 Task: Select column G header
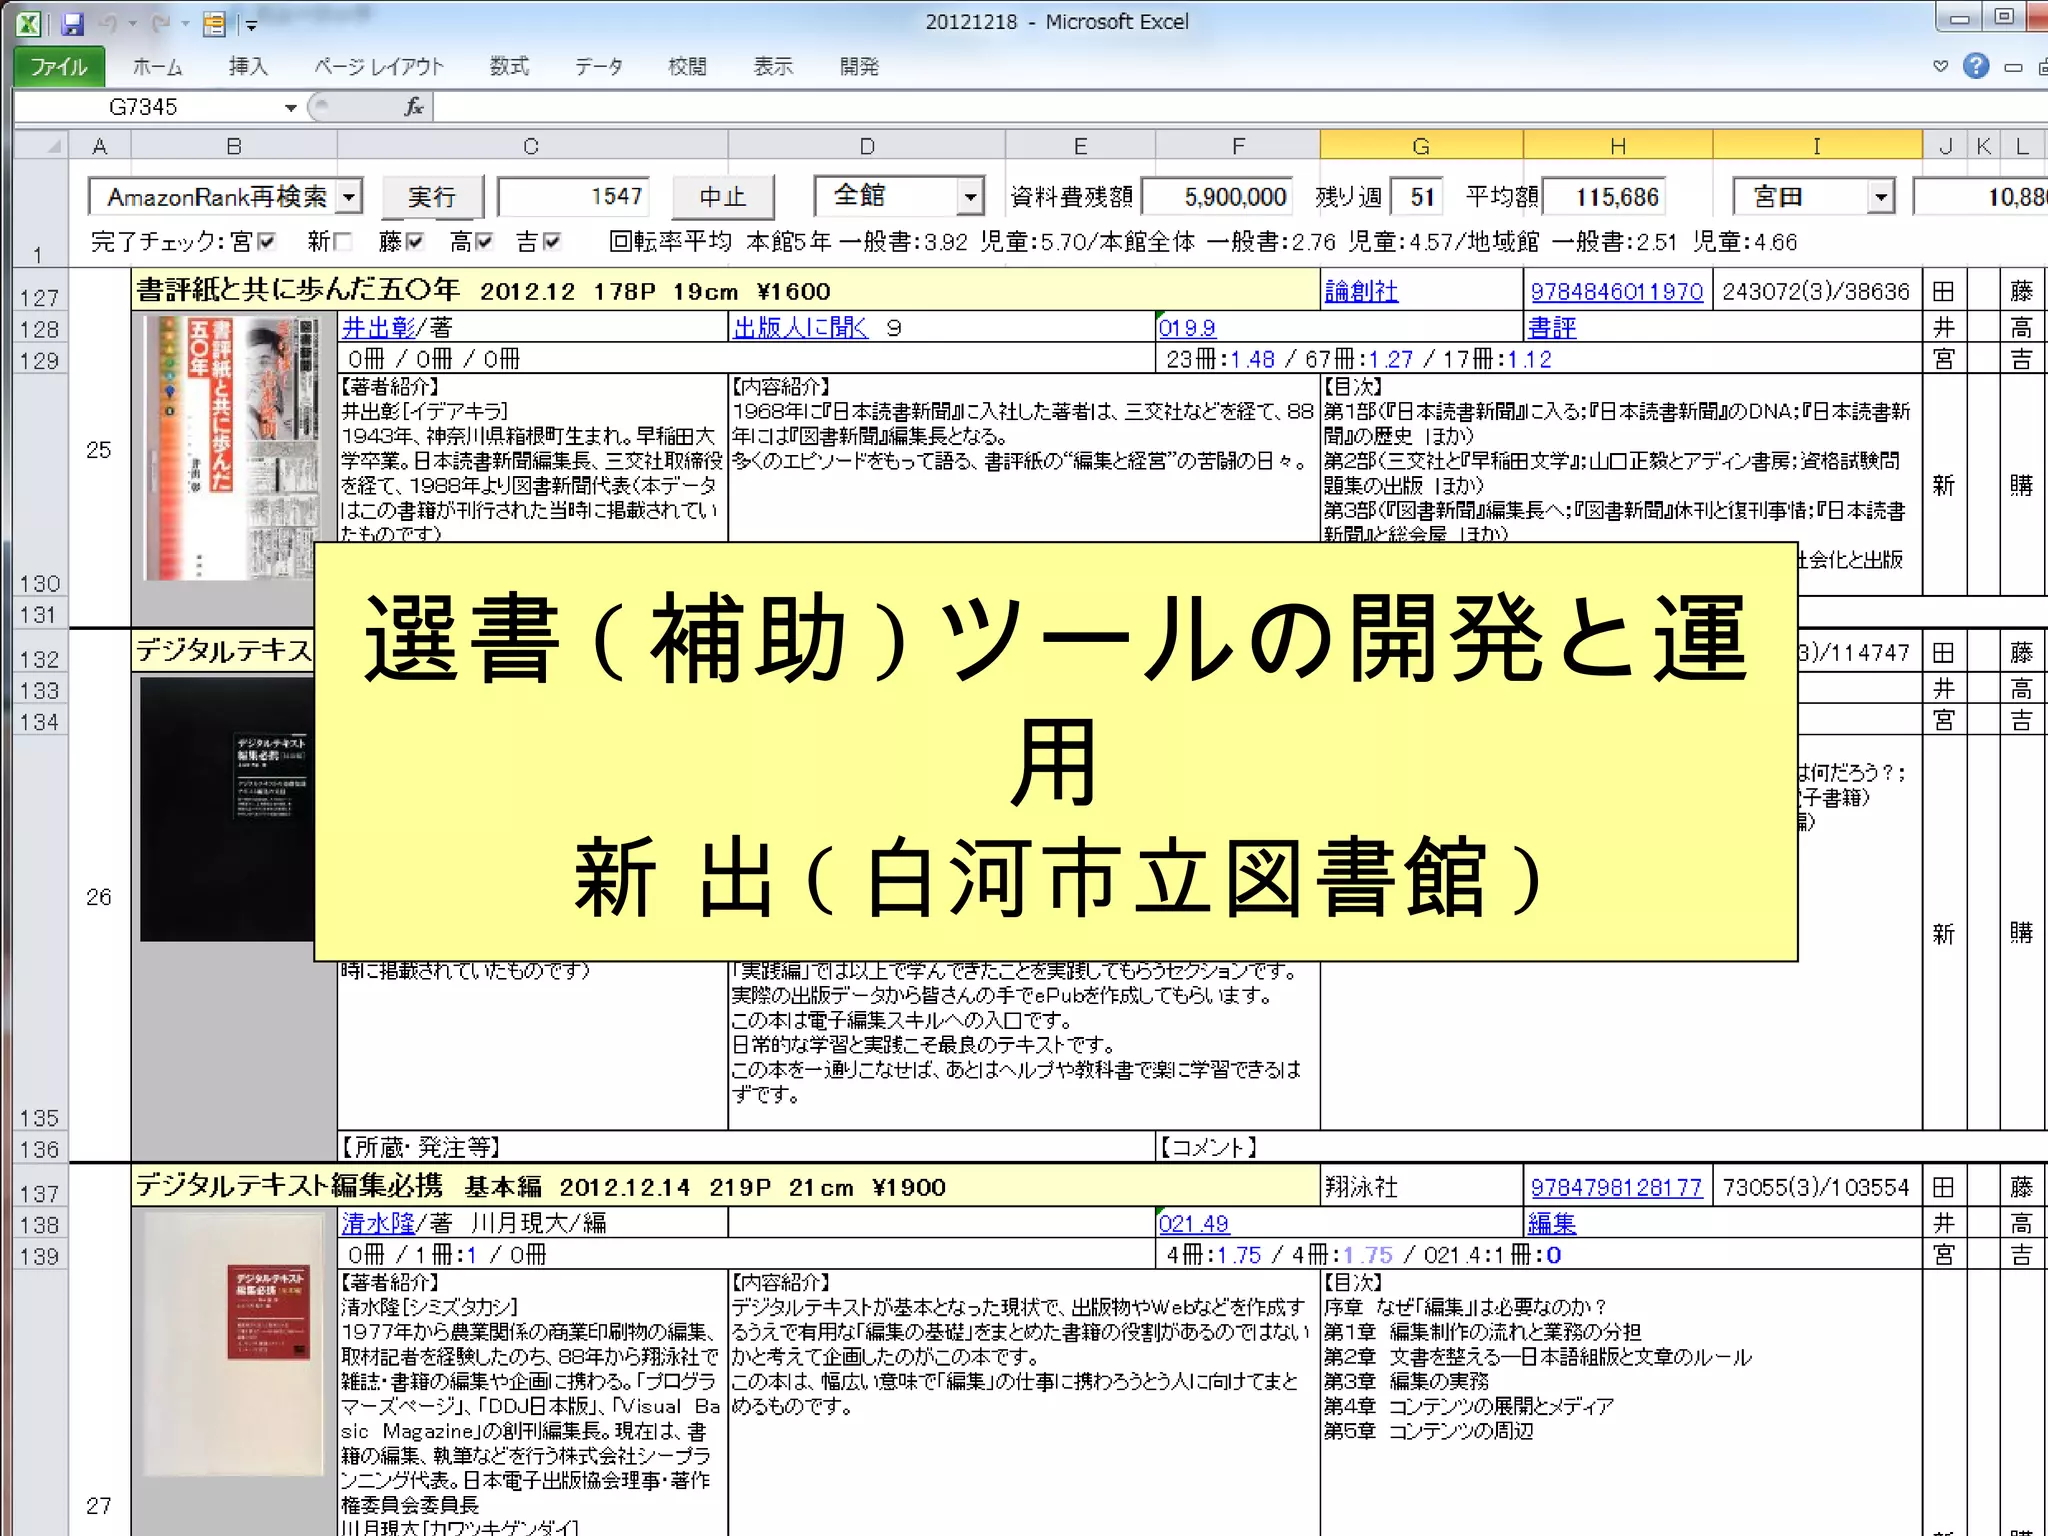[x=1420, y=146]
